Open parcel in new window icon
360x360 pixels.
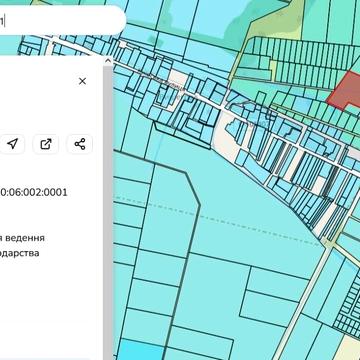pos(46,144)
